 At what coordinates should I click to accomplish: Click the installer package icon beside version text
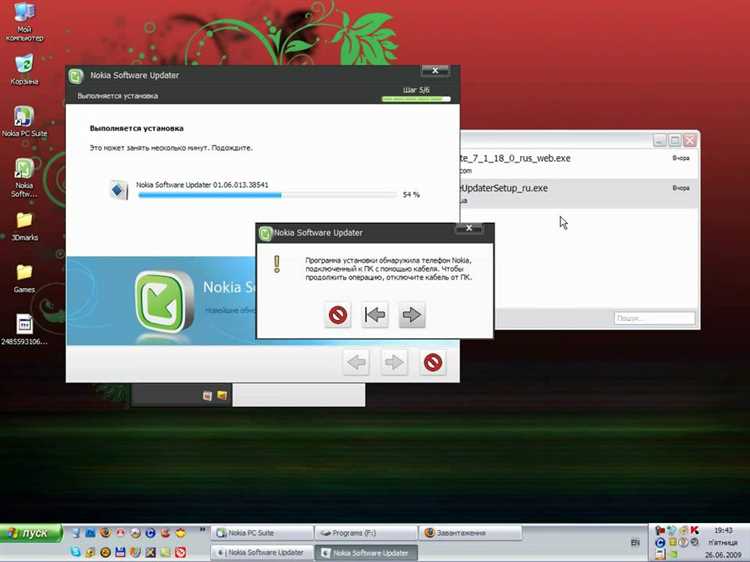(119, 190)
